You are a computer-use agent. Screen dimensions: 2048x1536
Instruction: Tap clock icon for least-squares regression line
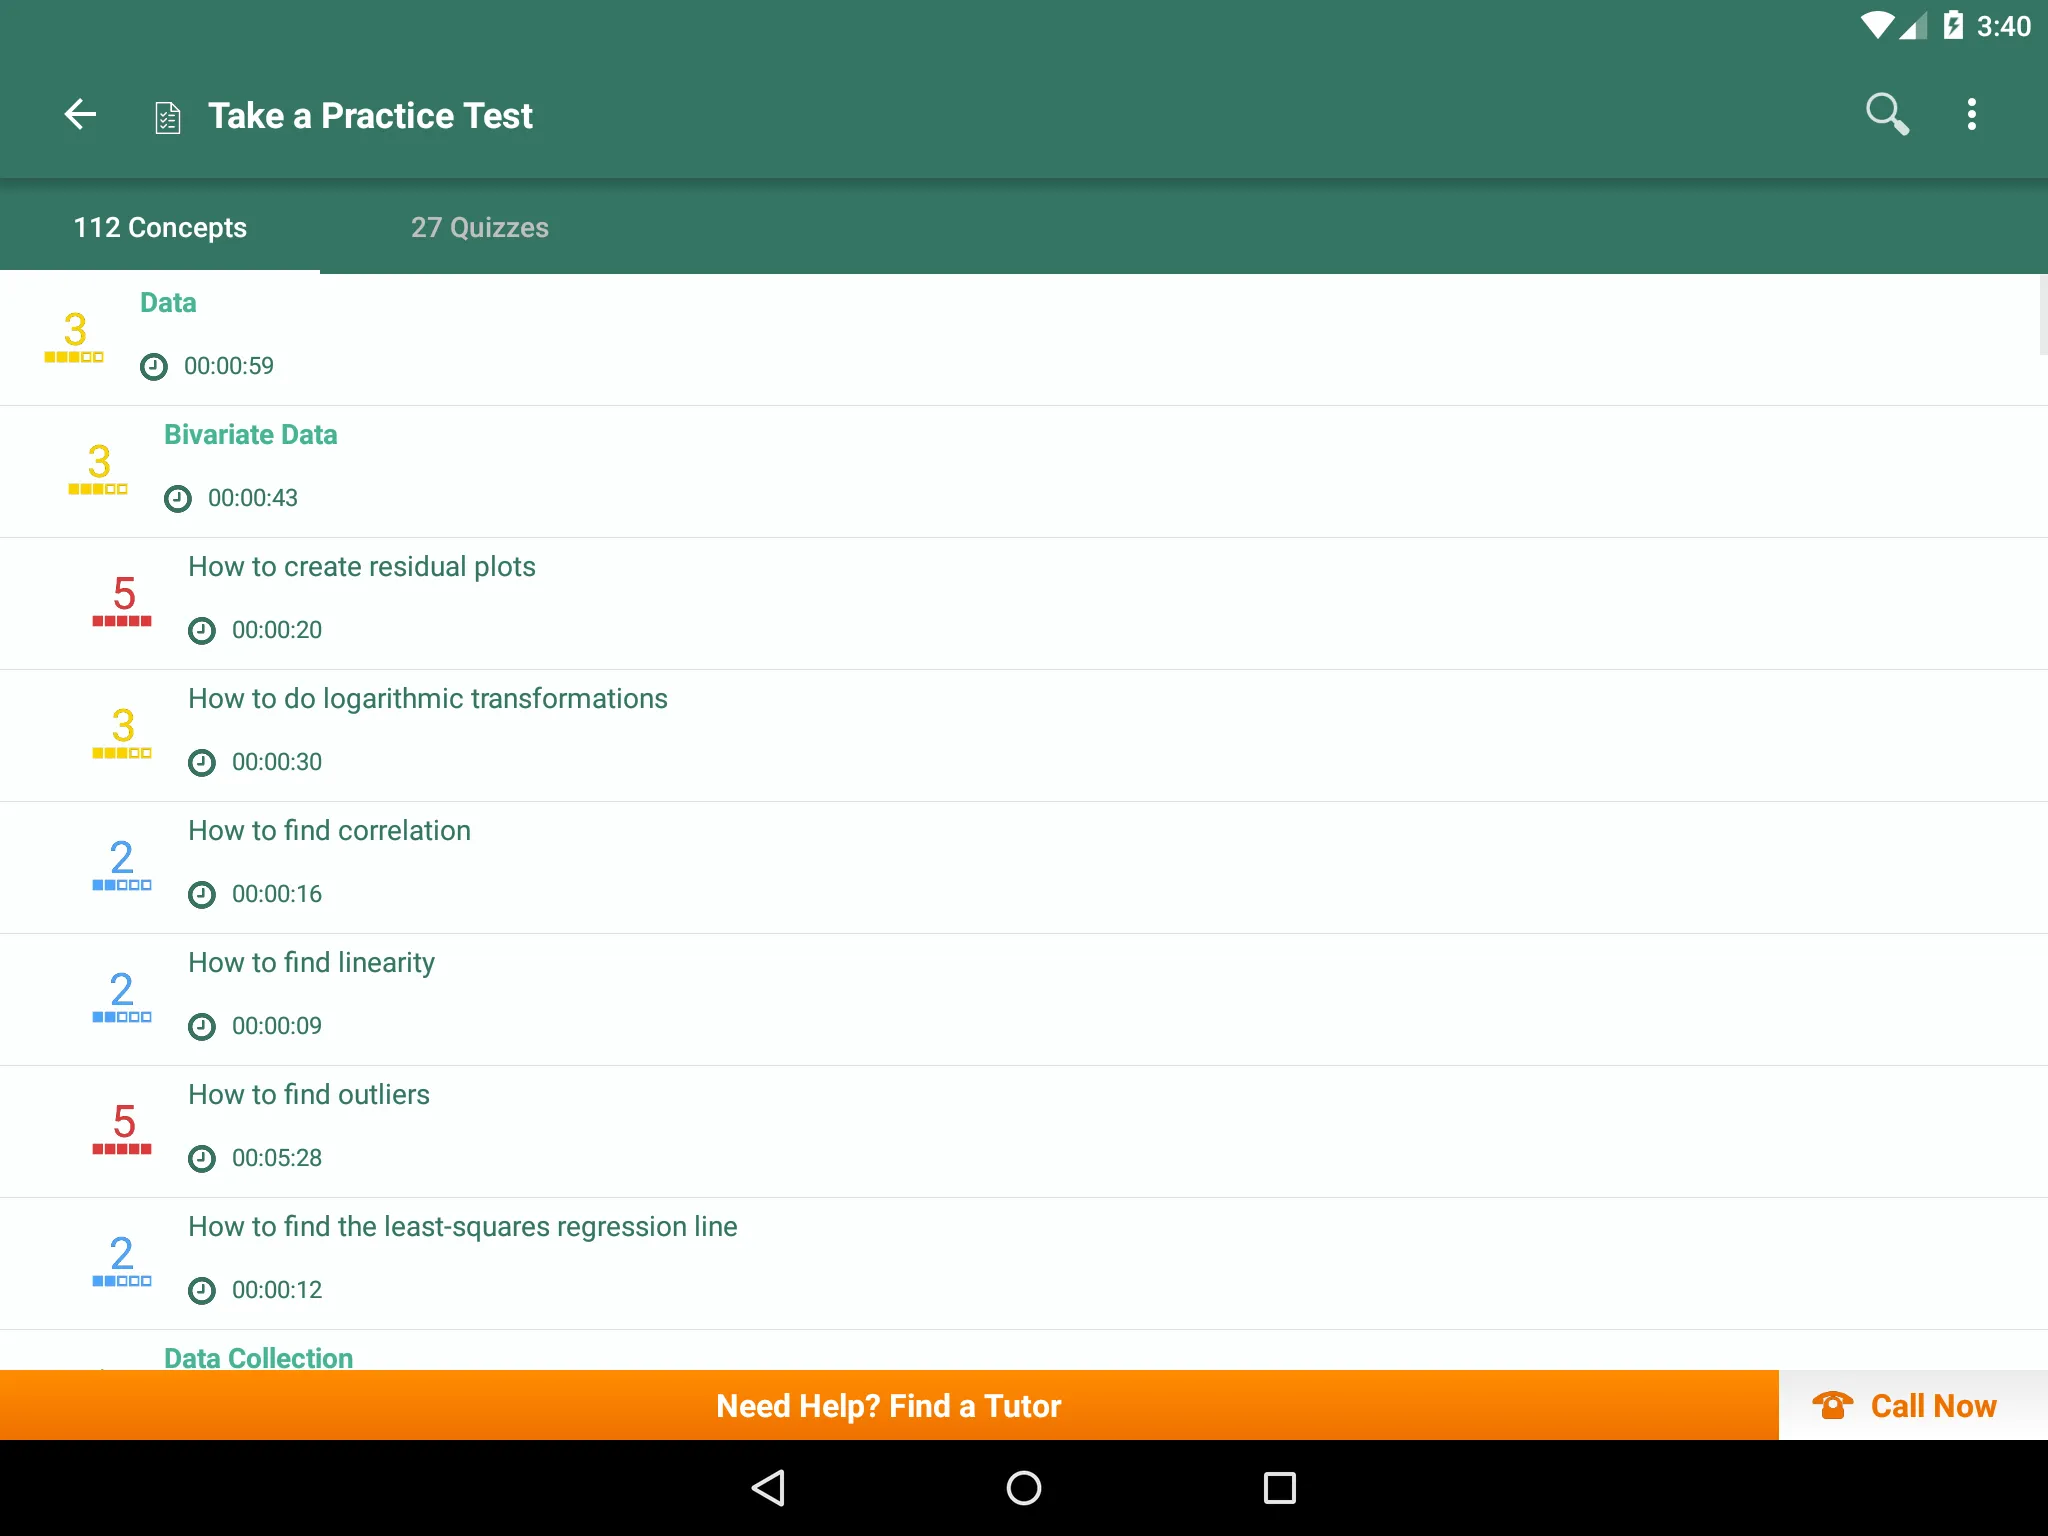[x=202, y=1289]
